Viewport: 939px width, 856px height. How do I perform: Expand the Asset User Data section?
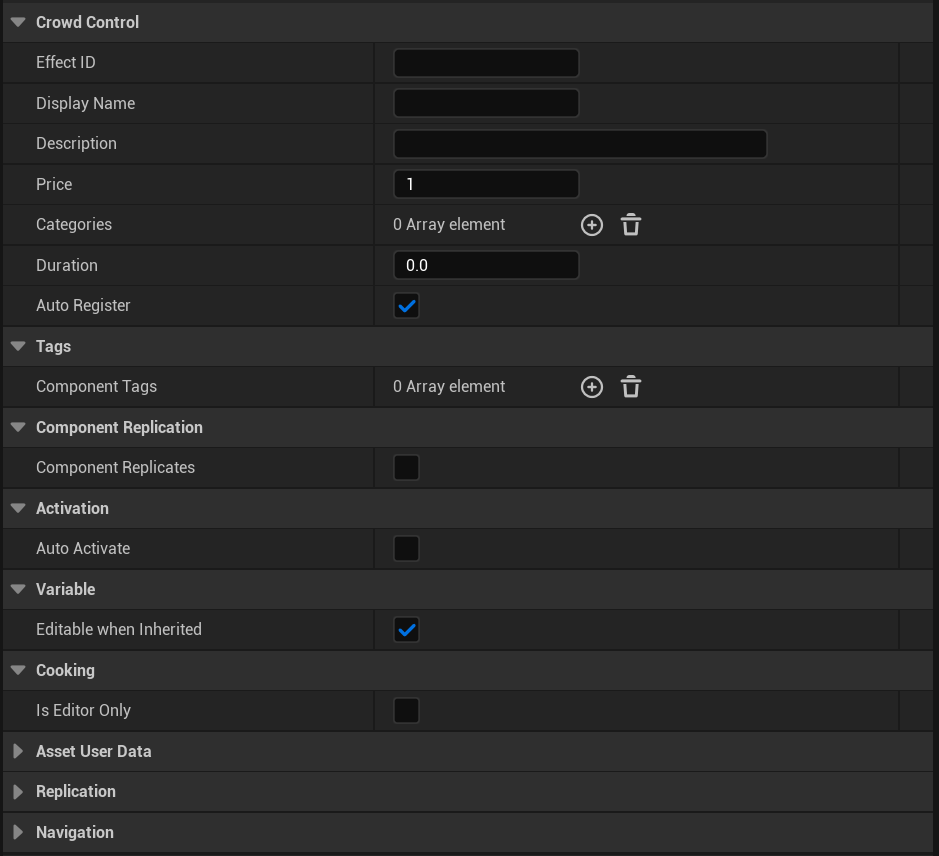[18, 751]
